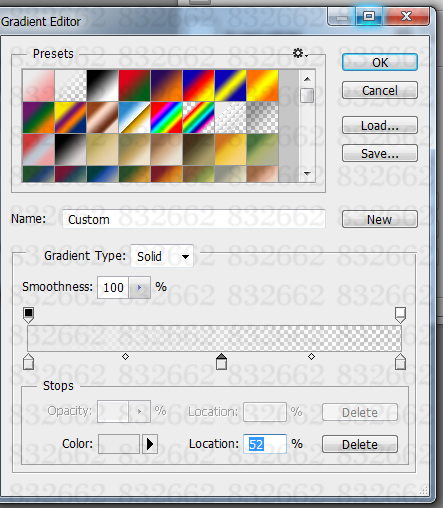Viewport: 443px width, 508px height.
Task: Click the OK button
Action: click(x=380, y=62)
